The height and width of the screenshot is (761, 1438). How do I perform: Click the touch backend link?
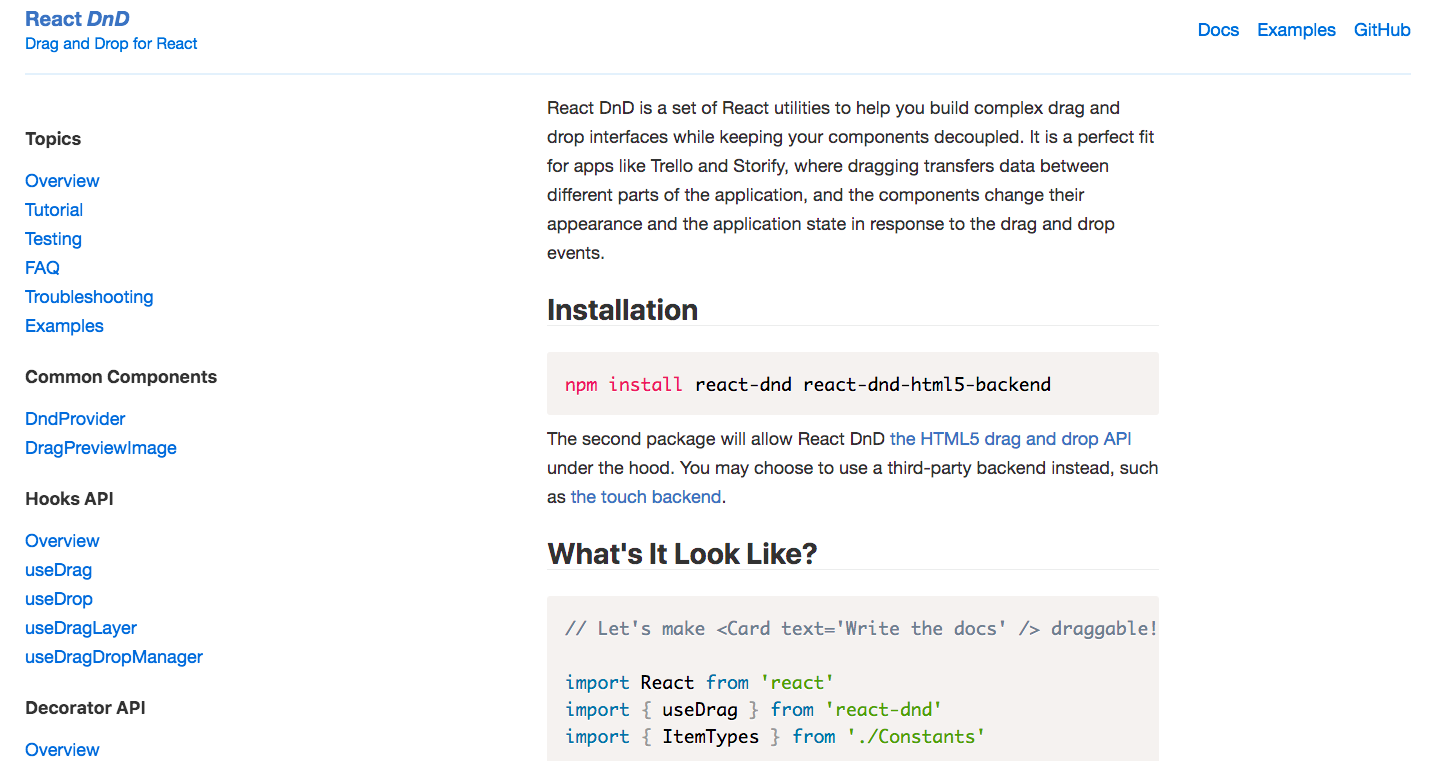[645, 497]
